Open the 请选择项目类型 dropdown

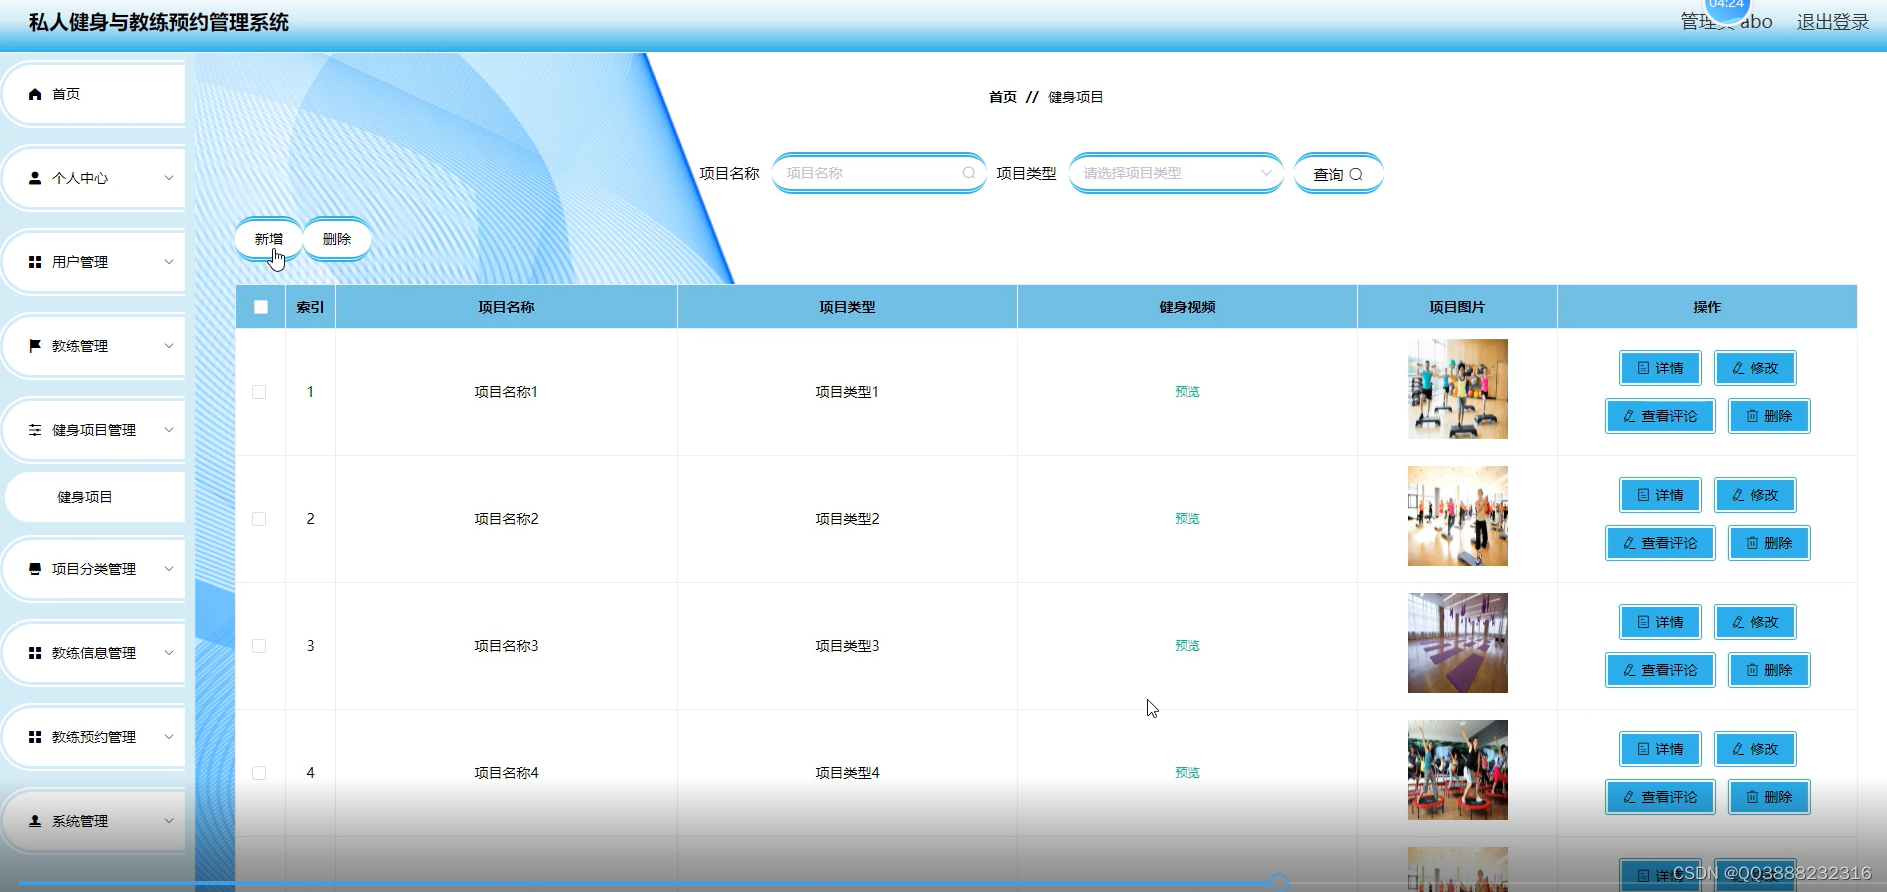[1176, 173]
